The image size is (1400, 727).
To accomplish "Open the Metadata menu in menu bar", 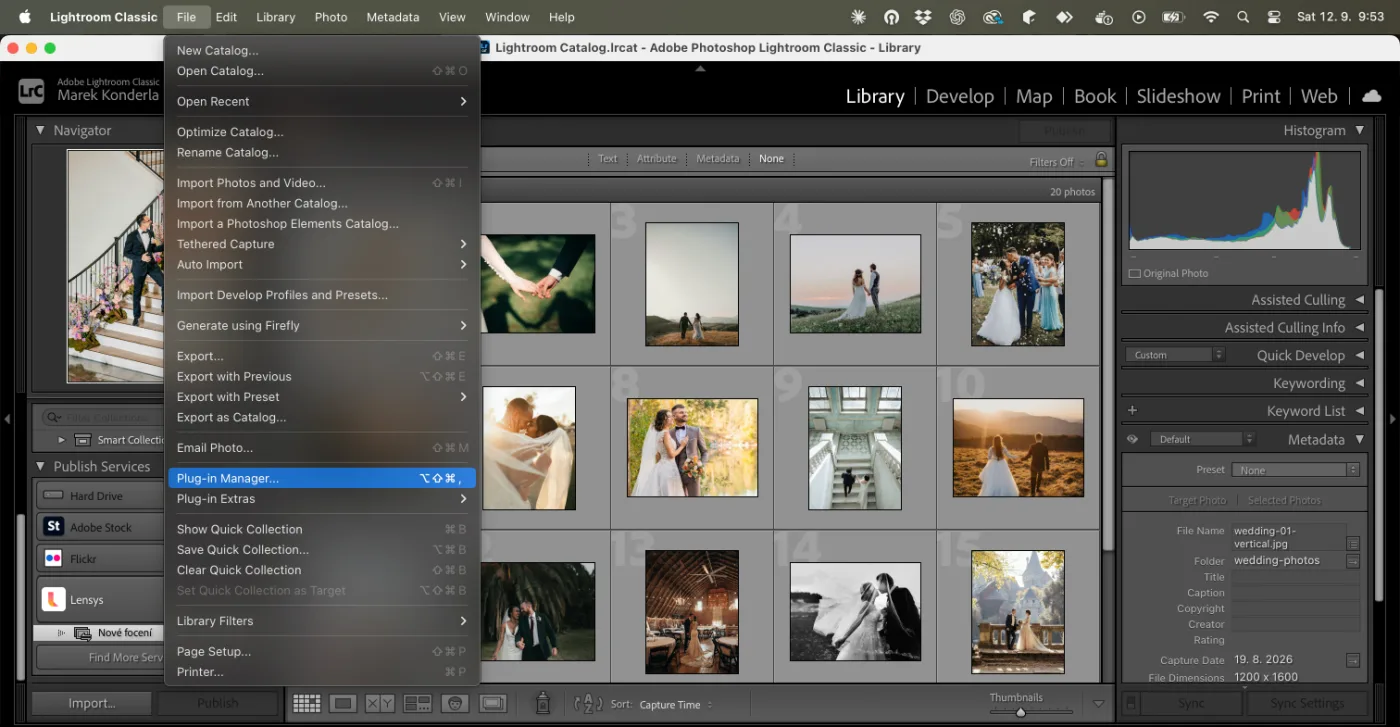I will point(393,17).
